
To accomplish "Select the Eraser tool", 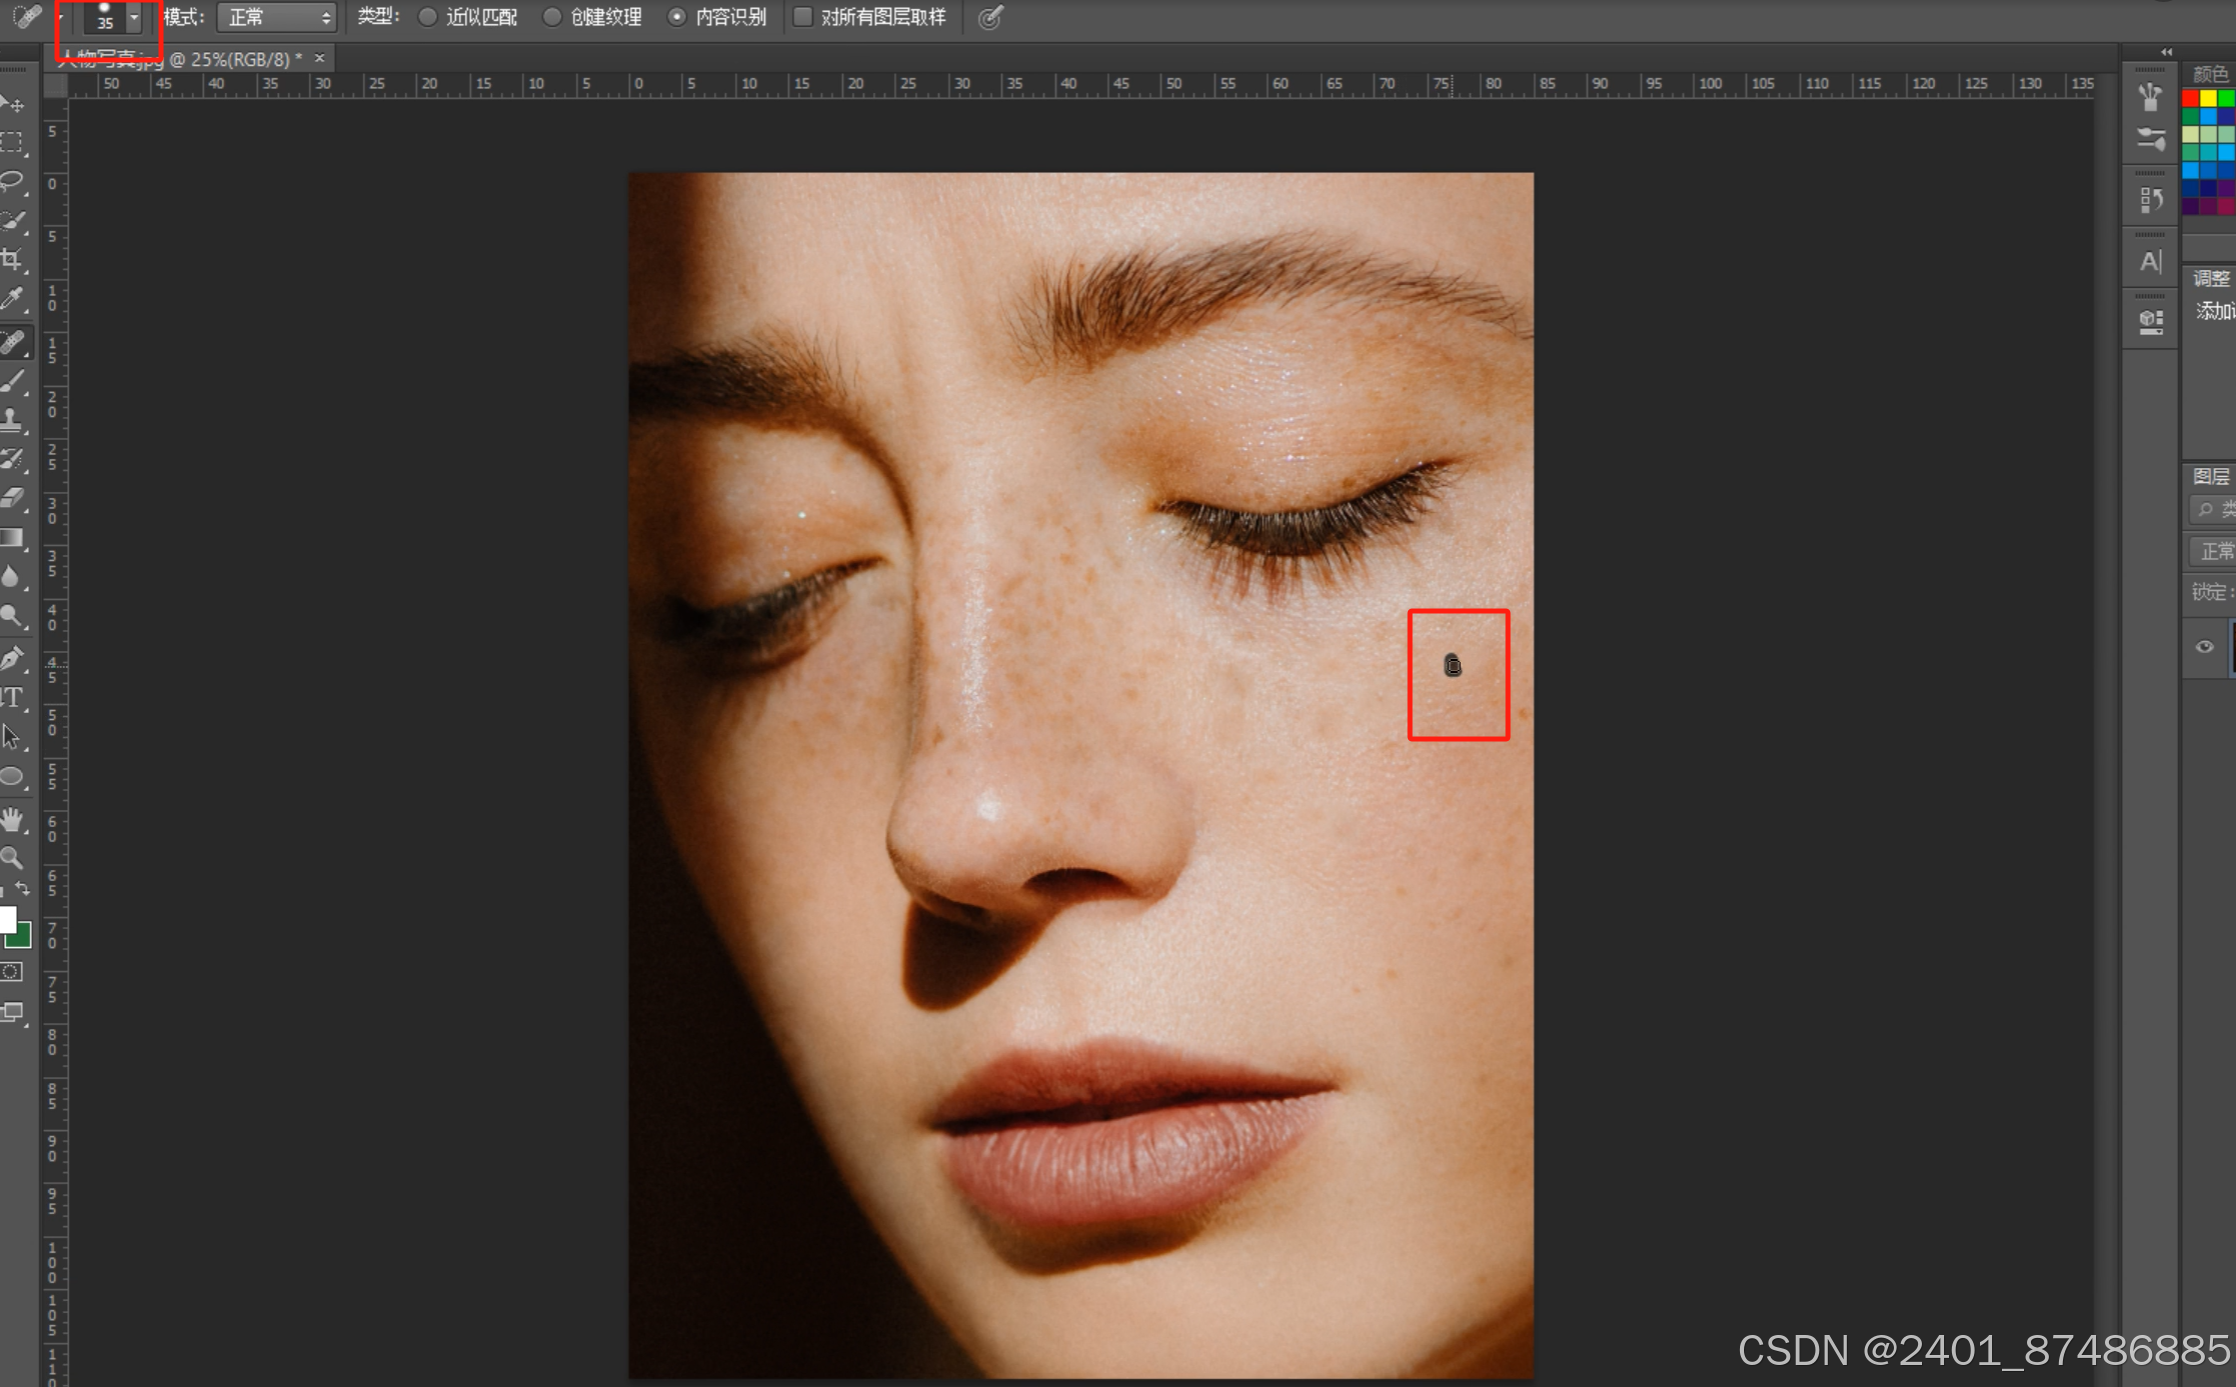I will pyautogui.click(x=12, y=498).
